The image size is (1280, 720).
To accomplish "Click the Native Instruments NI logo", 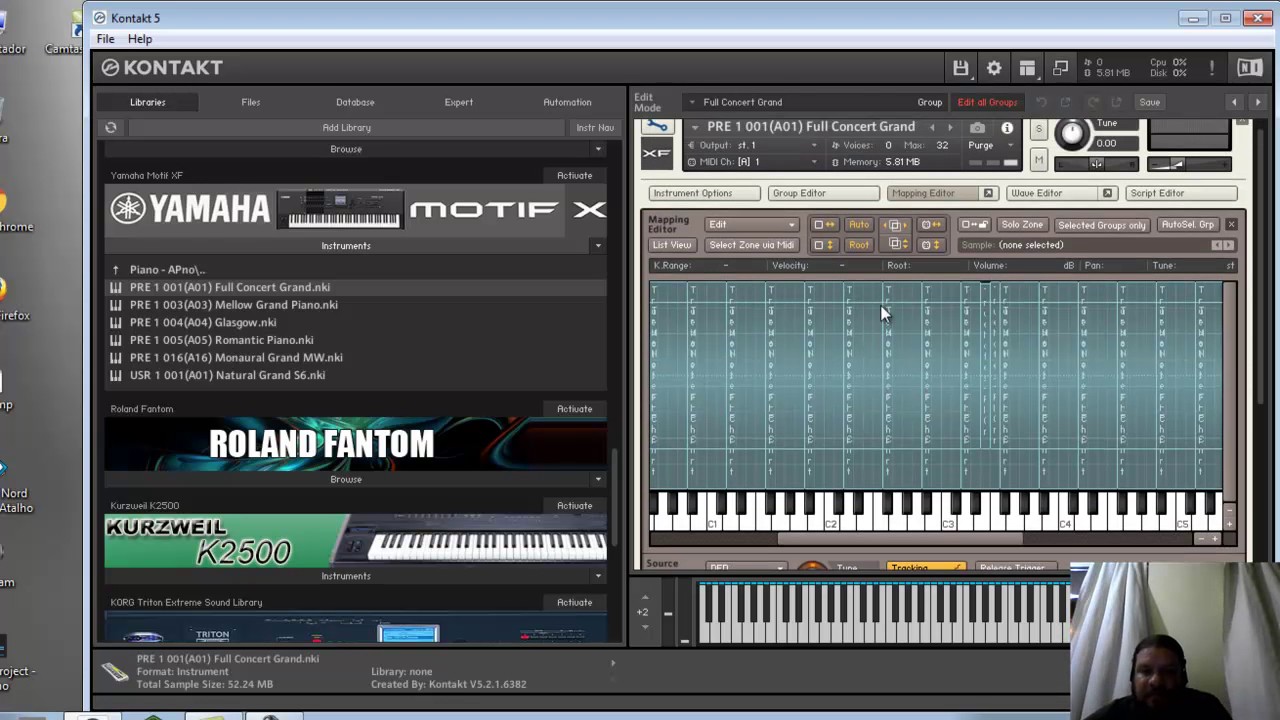I will tap(1249, 68).
